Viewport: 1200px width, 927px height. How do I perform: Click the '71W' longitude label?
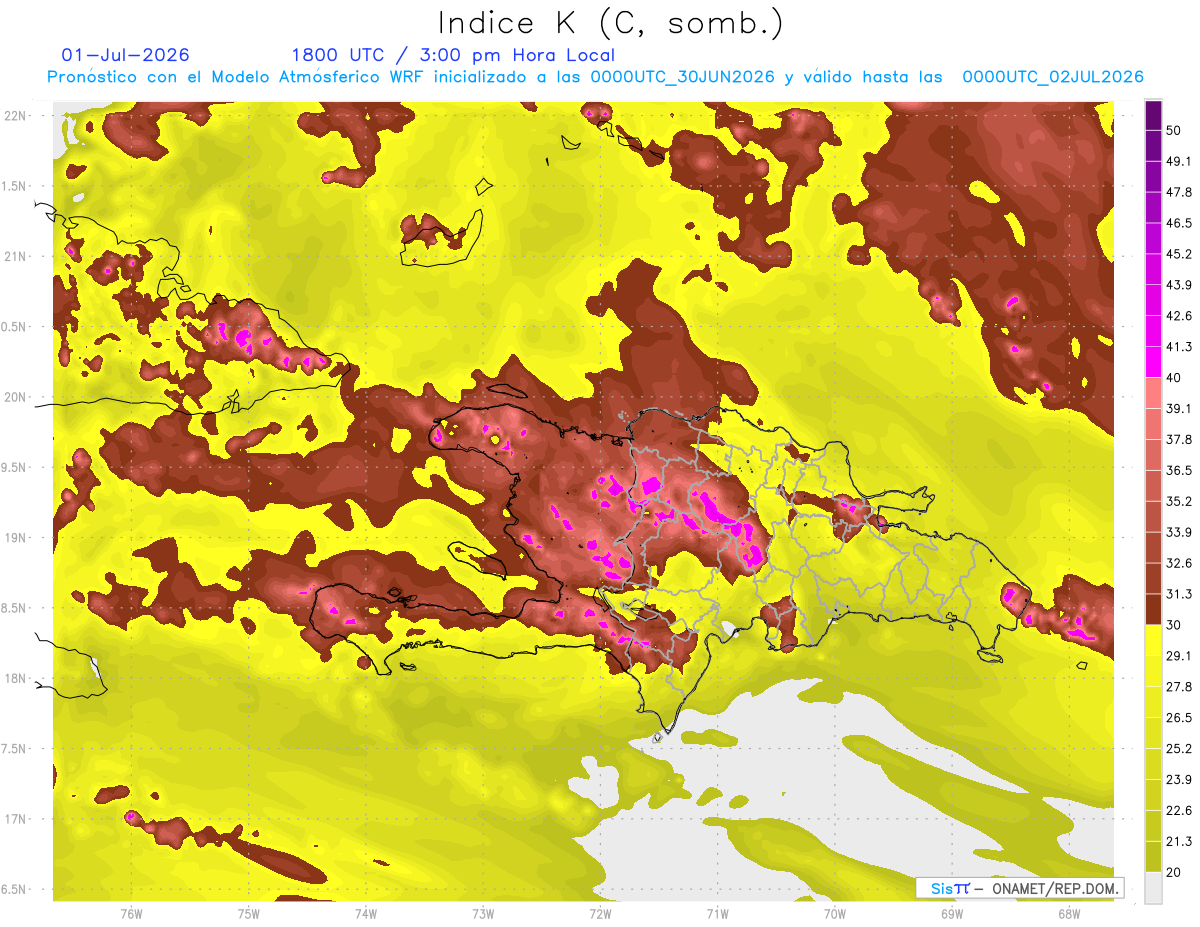(717, 914)
